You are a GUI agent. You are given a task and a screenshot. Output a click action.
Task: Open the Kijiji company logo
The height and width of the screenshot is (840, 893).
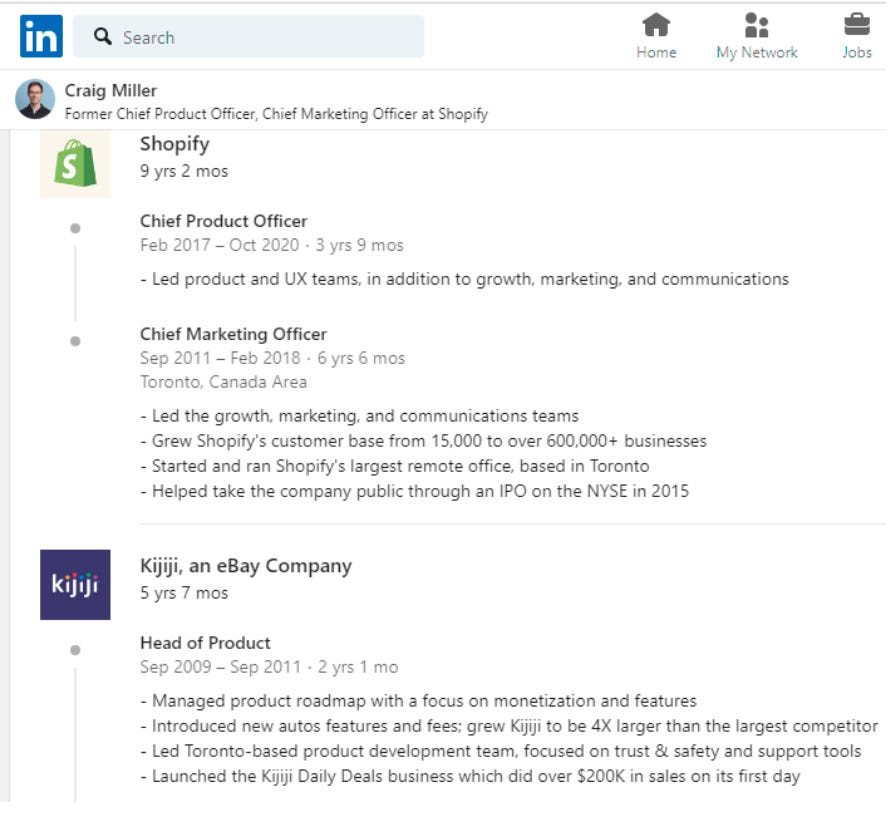pyautogui.click(x=75, y=585)
